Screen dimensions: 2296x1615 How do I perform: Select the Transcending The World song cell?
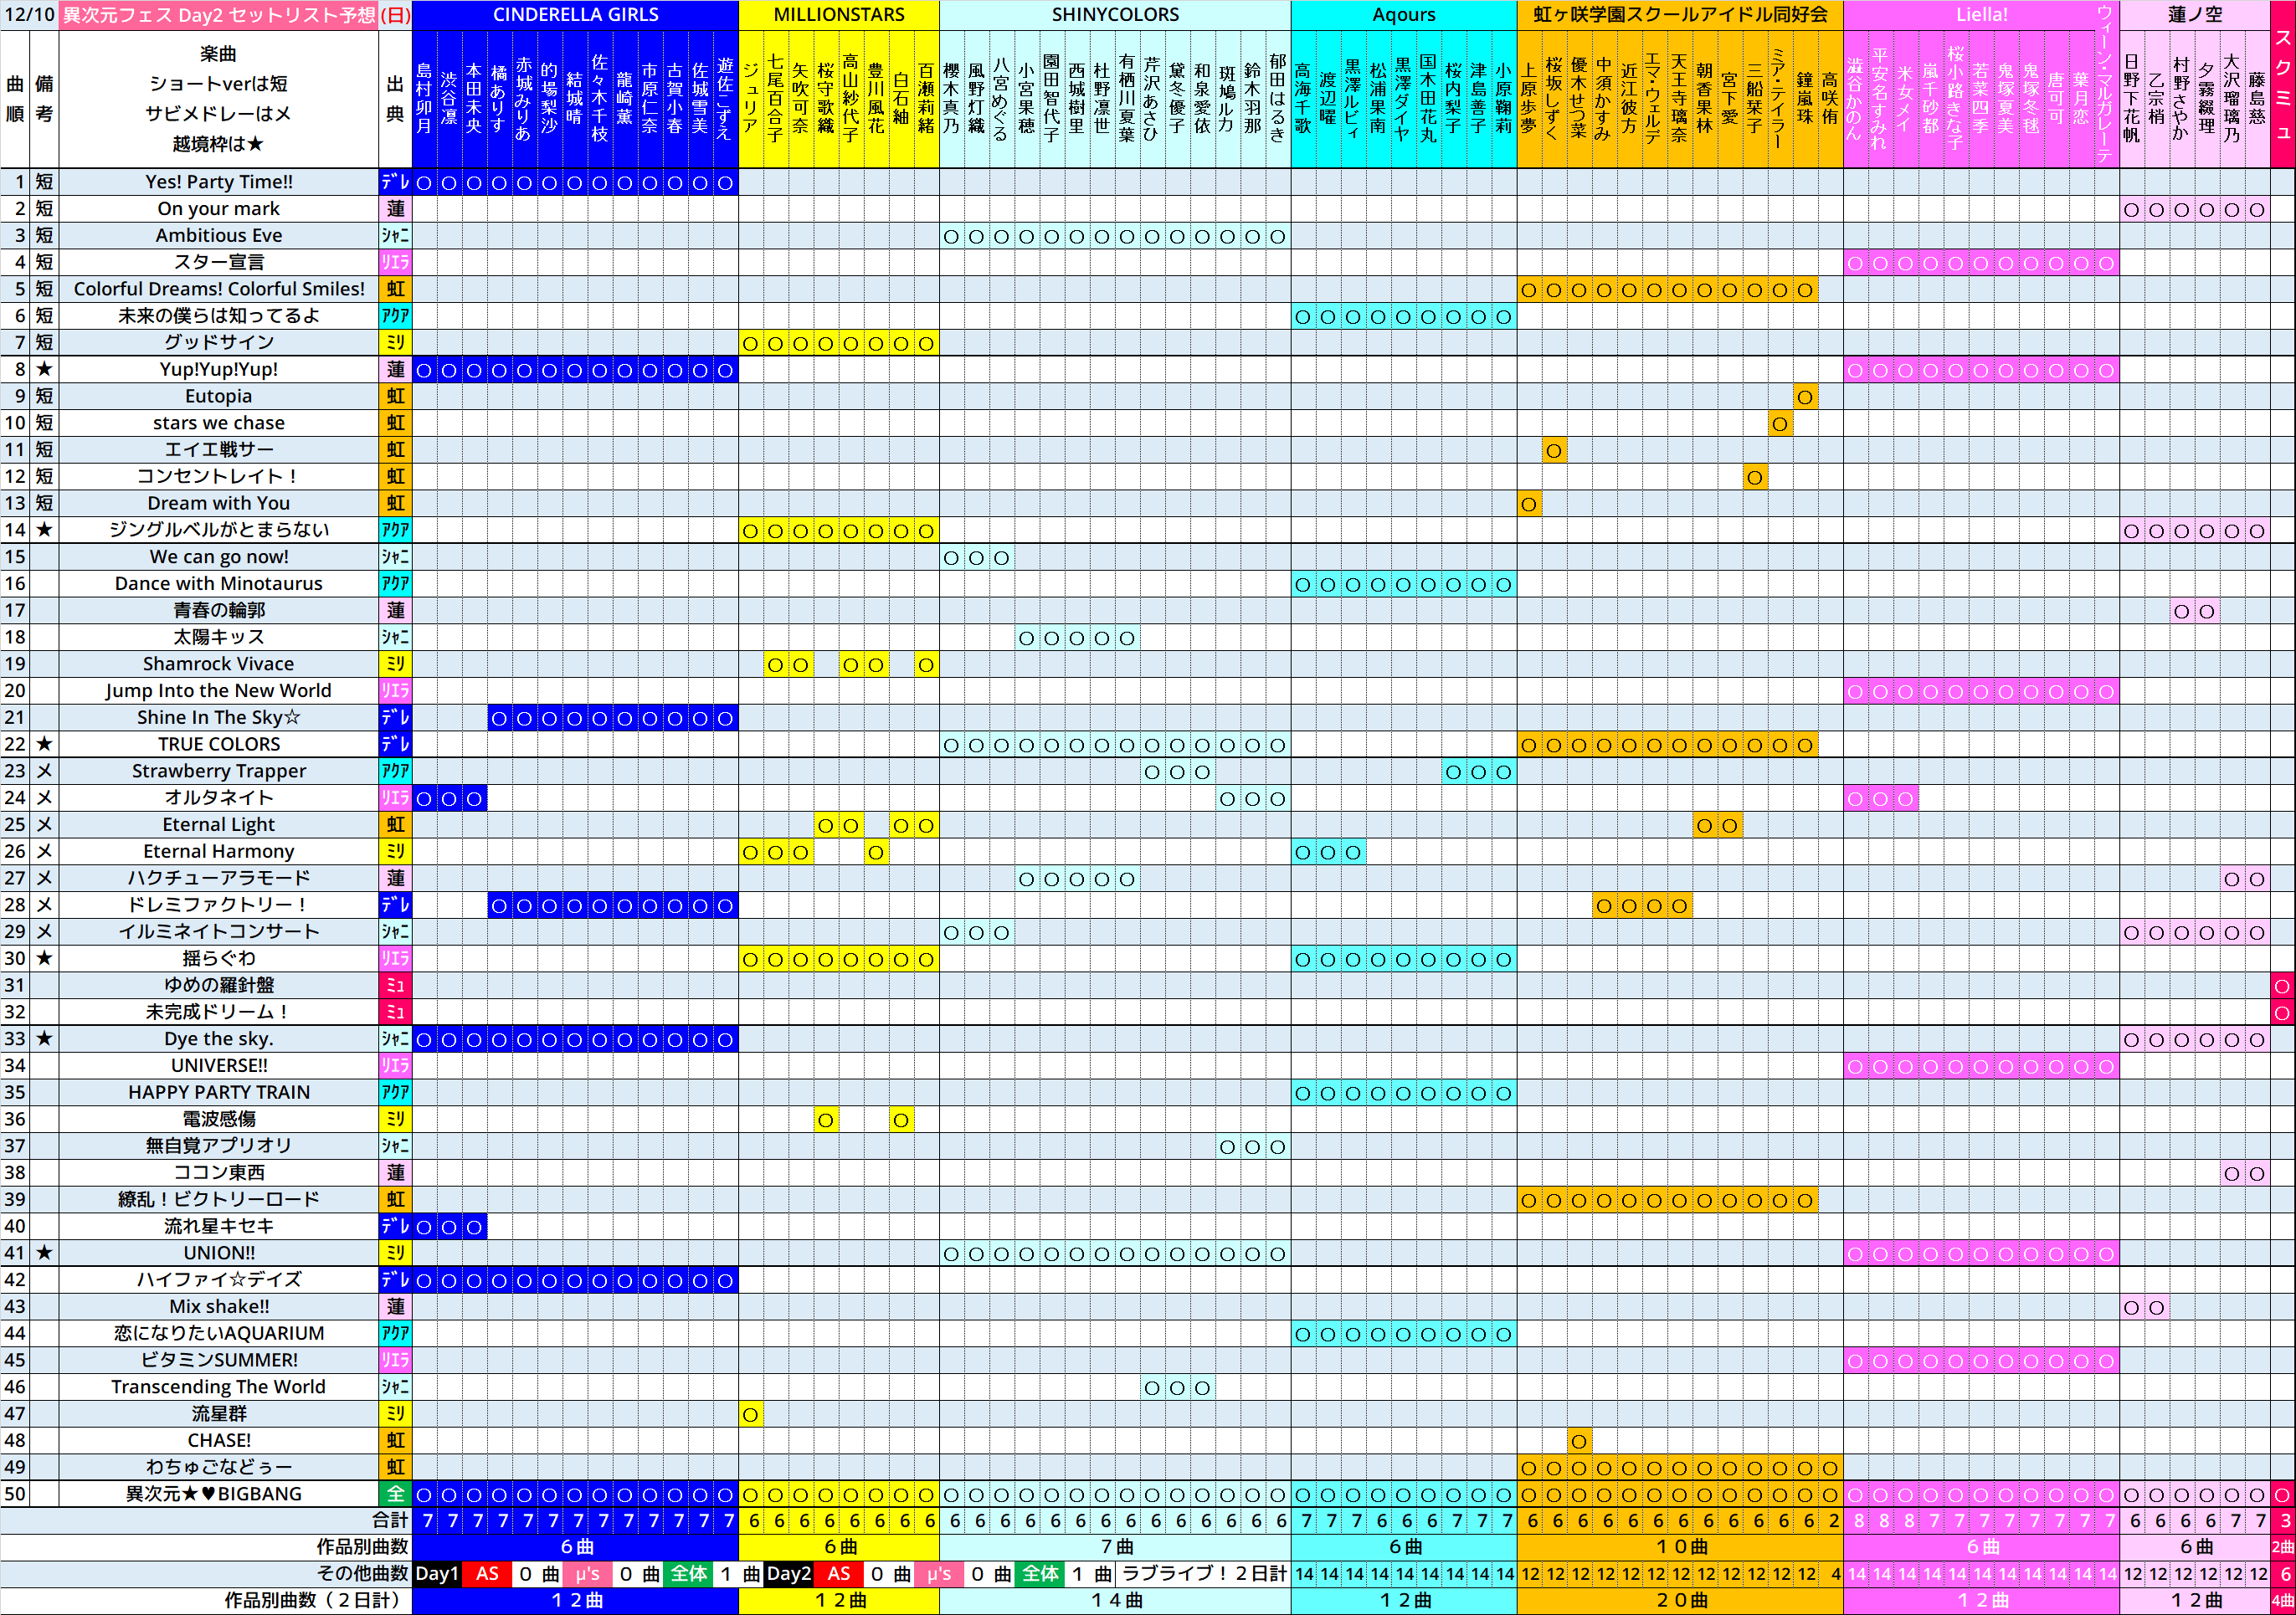pos(219,1387)
